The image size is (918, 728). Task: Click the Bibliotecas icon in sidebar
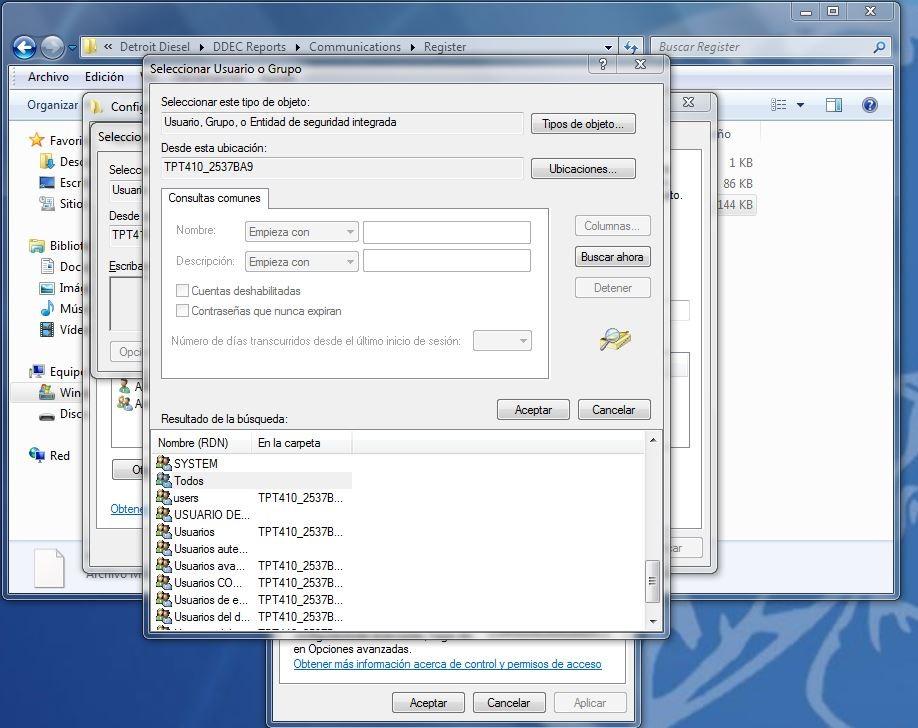[x=36, y=245]
